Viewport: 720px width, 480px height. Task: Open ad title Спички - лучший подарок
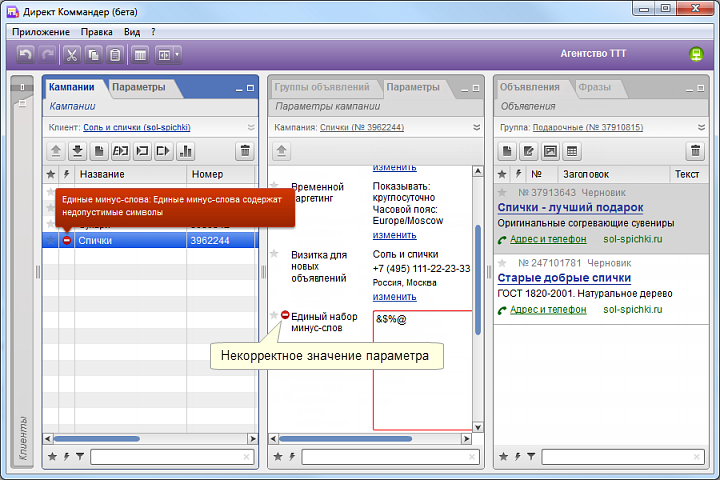pyautogui.click(x=570, y=208)
